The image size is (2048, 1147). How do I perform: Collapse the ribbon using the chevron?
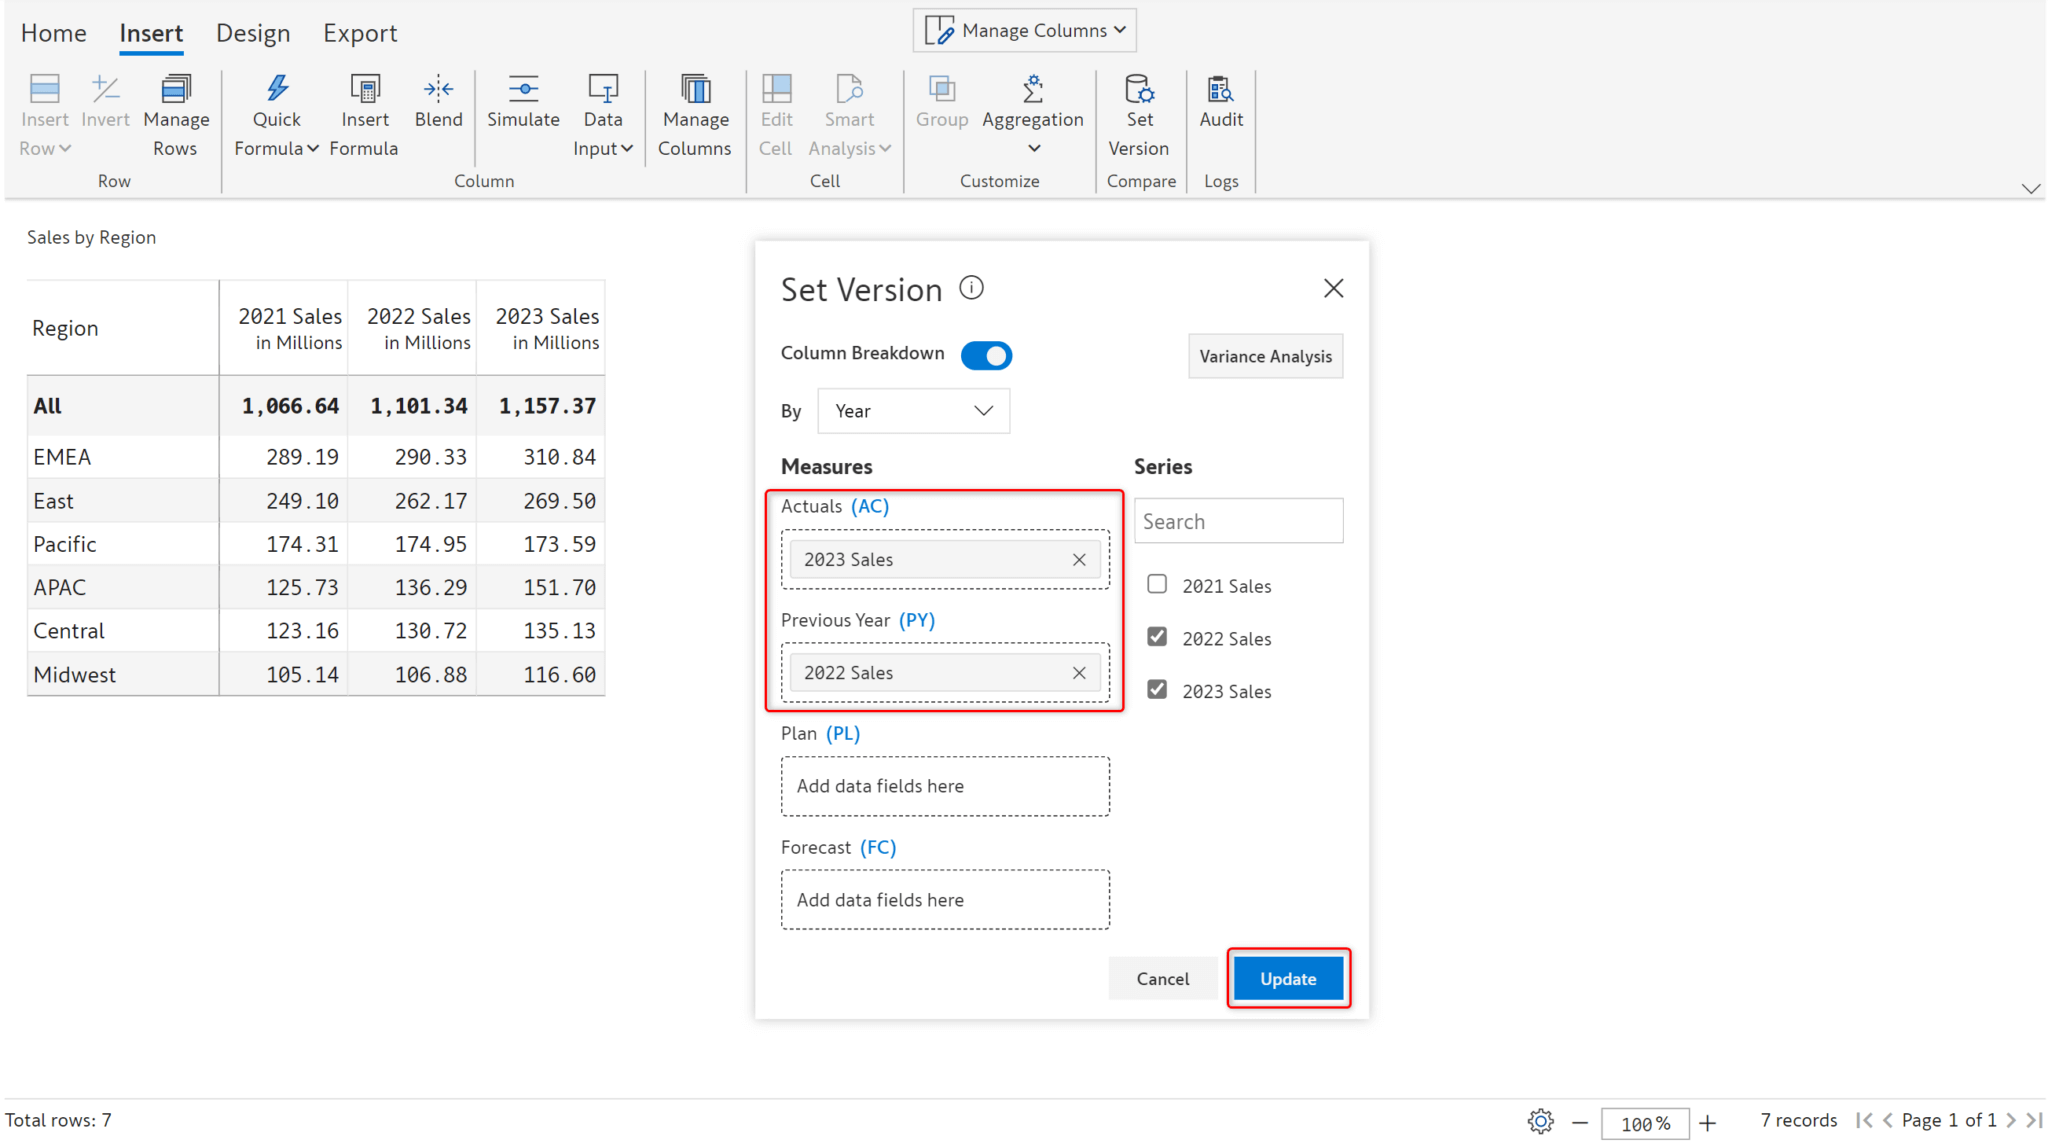[2031, 188]
